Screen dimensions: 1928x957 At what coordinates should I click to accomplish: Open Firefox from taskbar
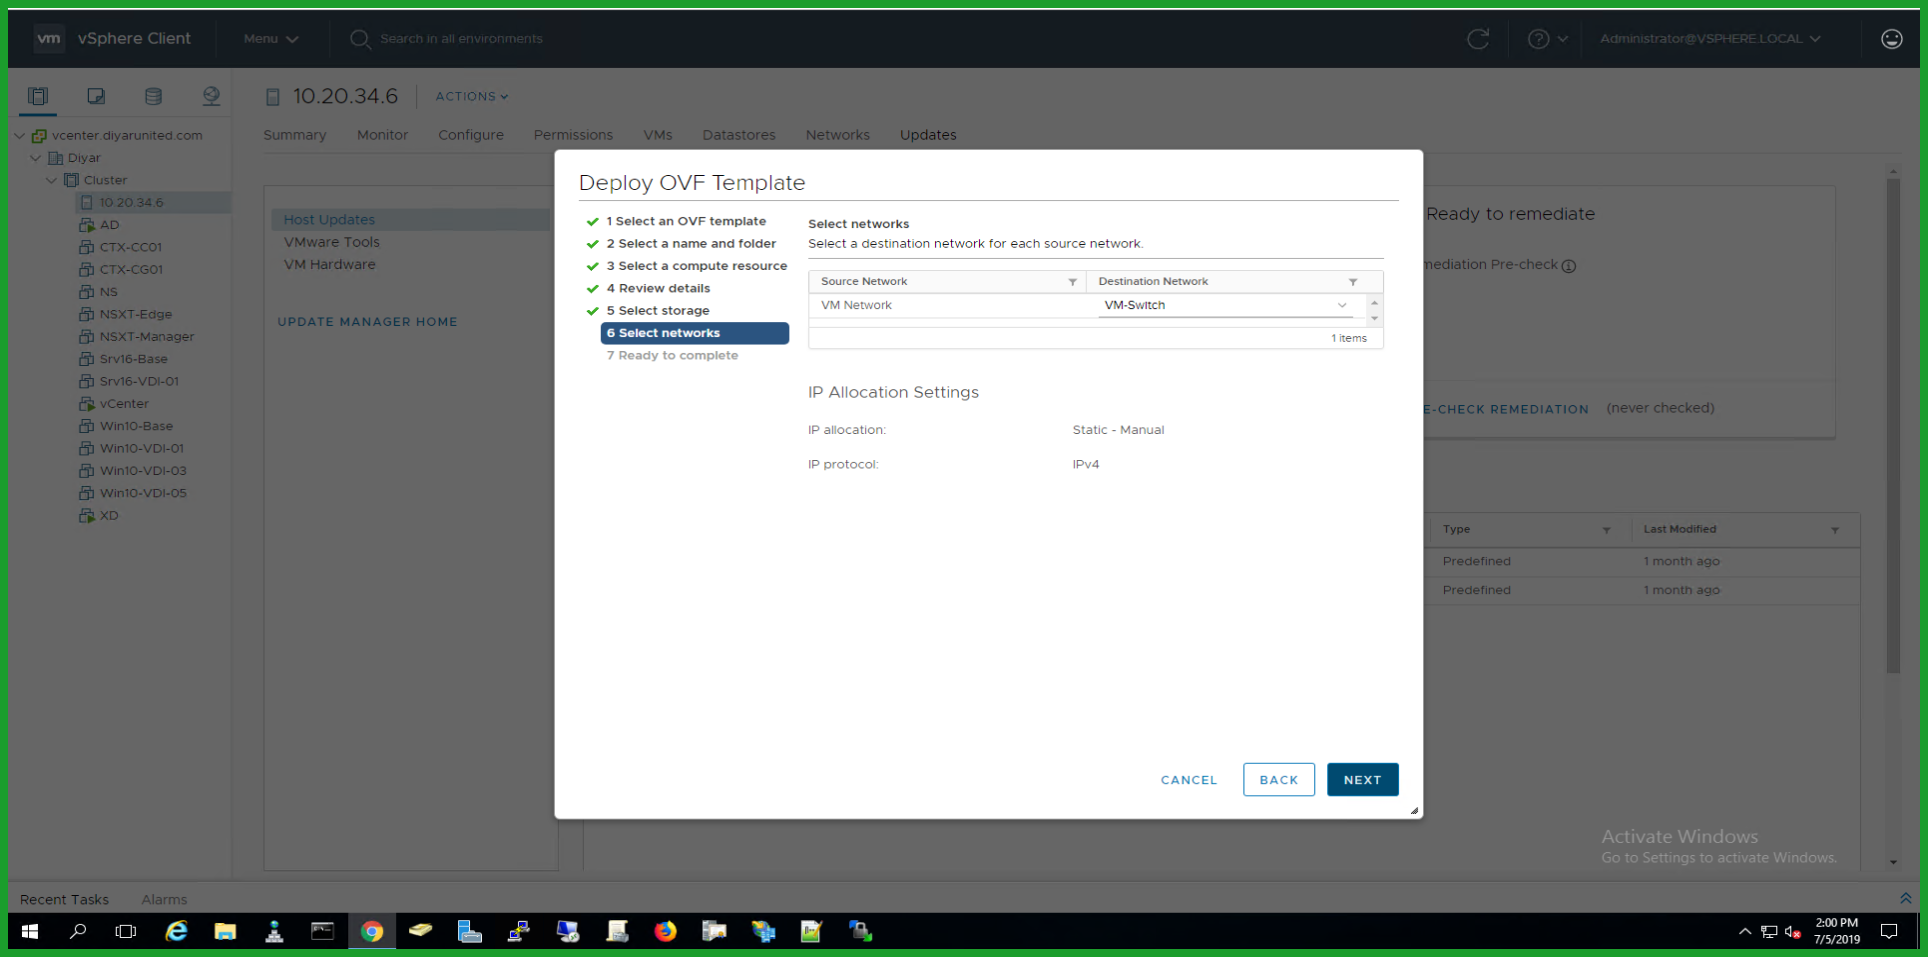665,932
